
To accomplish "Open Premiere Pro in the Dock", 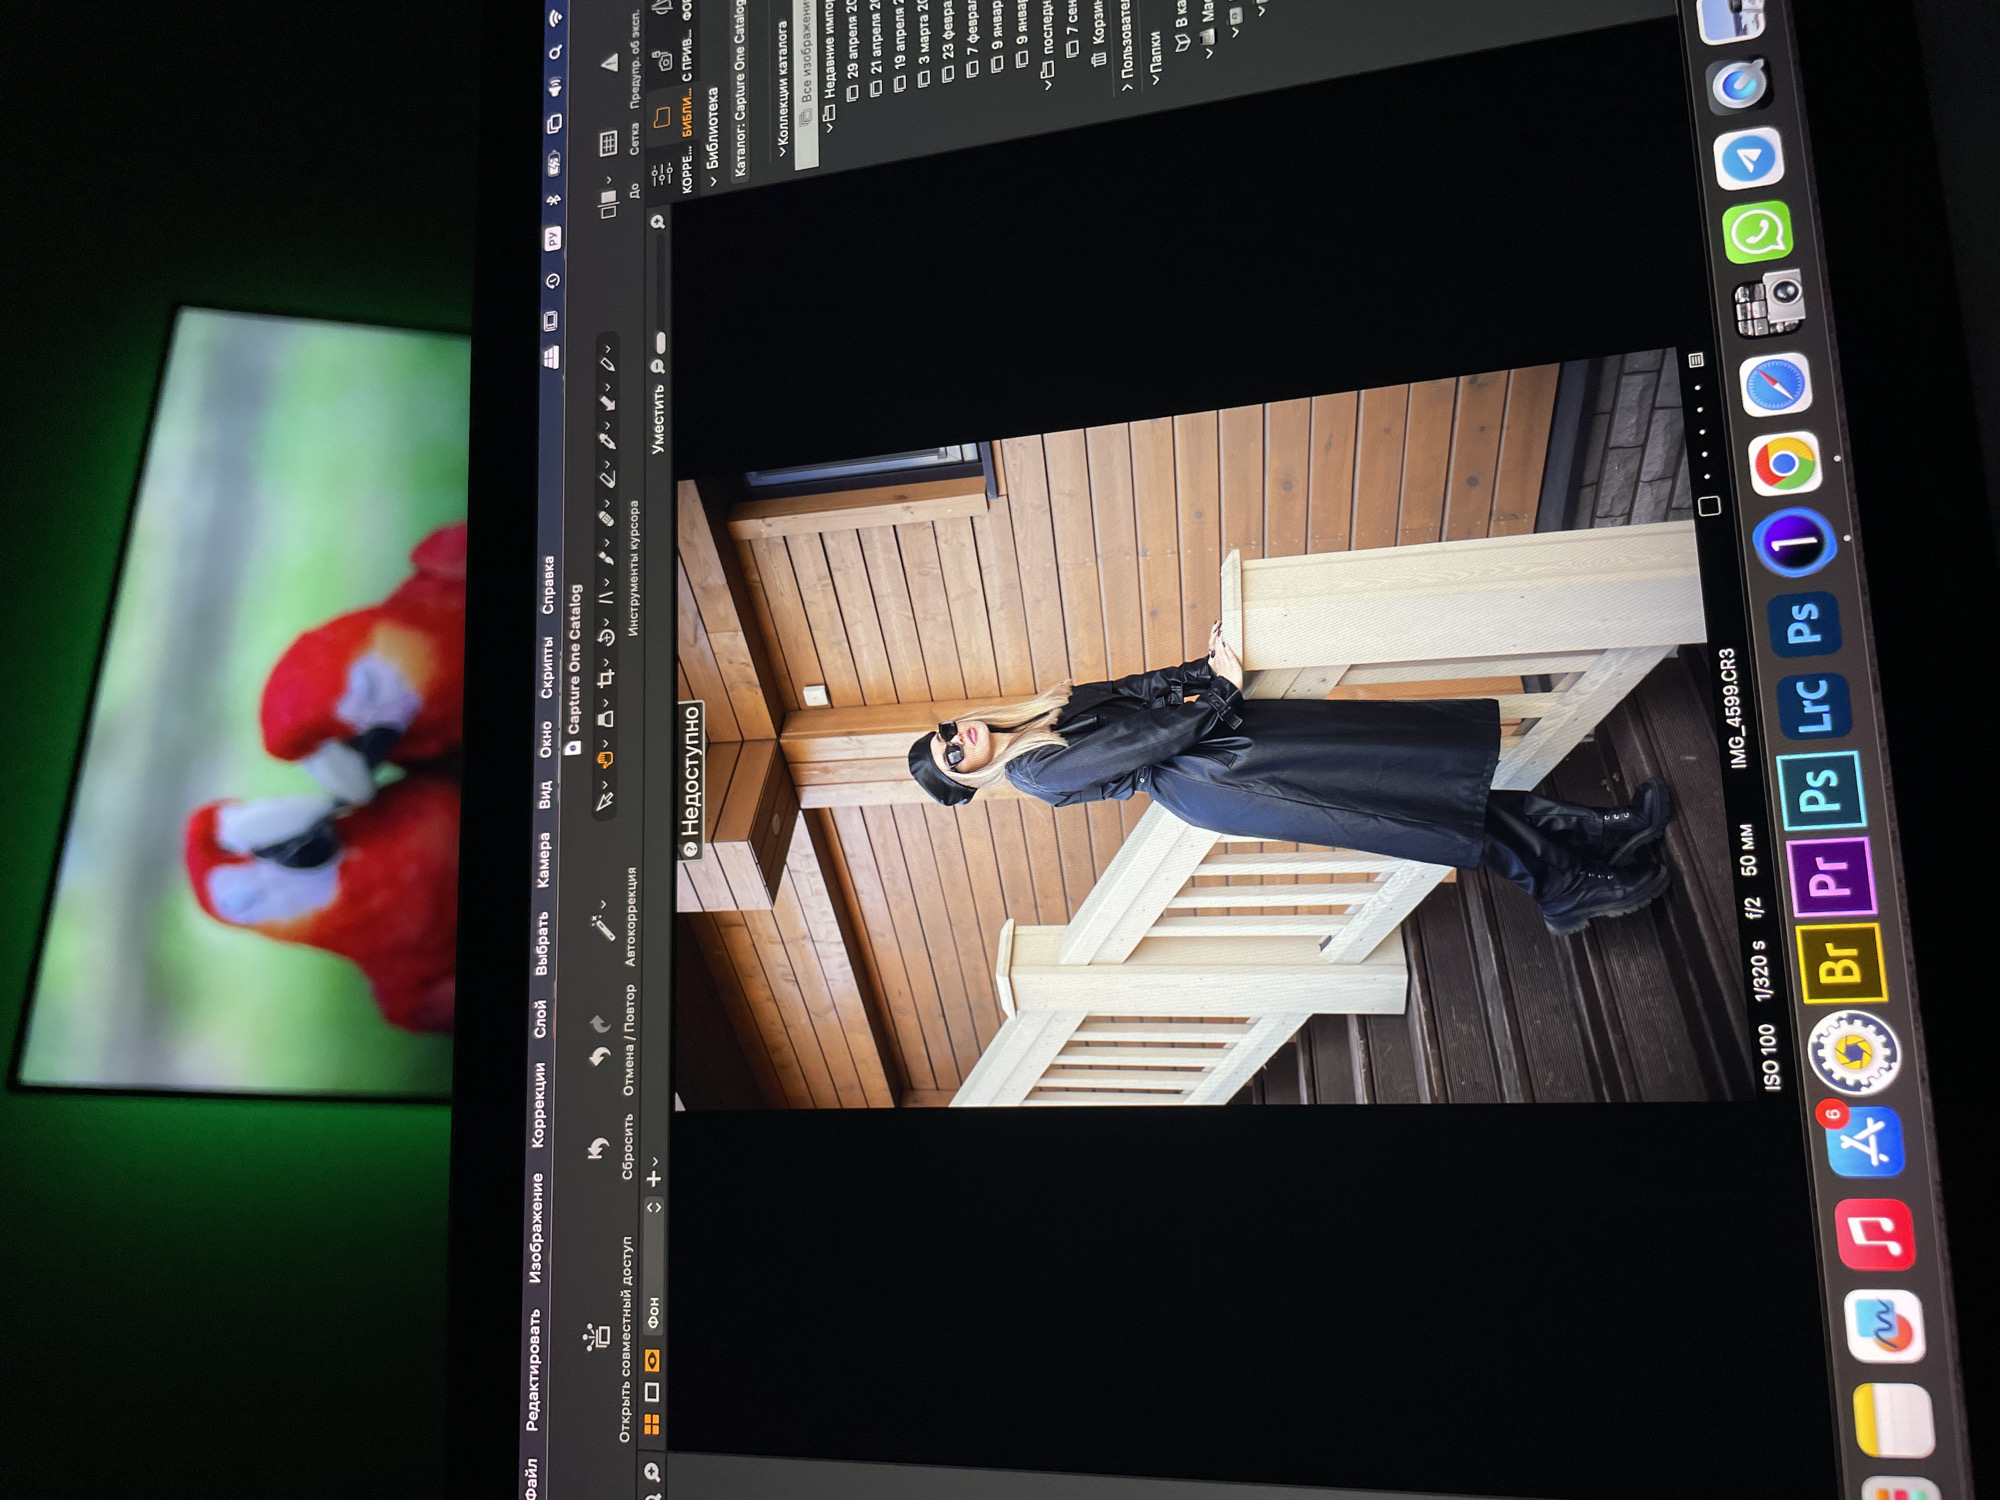I will (x=1832, y=877).
